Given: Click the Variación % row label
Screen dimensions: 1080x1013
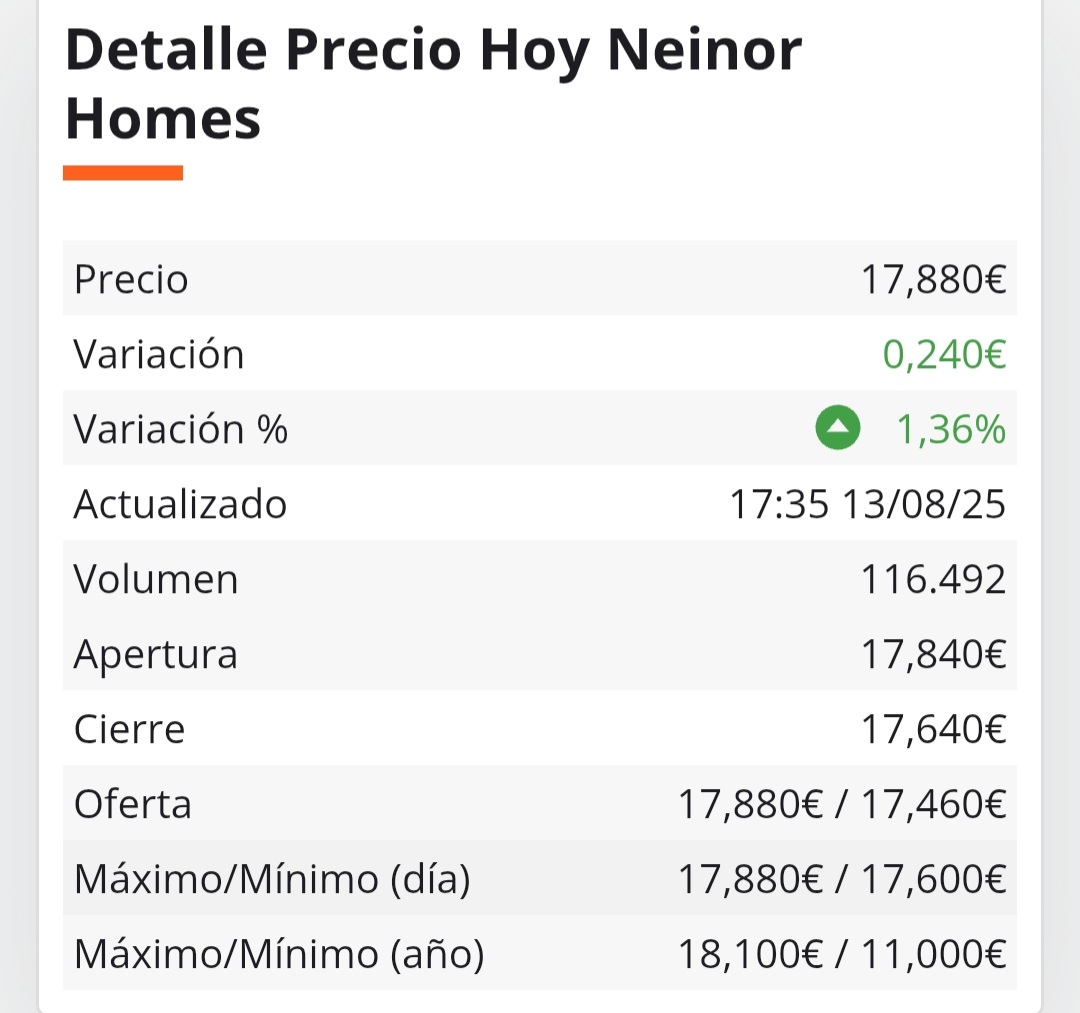Looking at the screenshot, I should (x=180, y=429).
